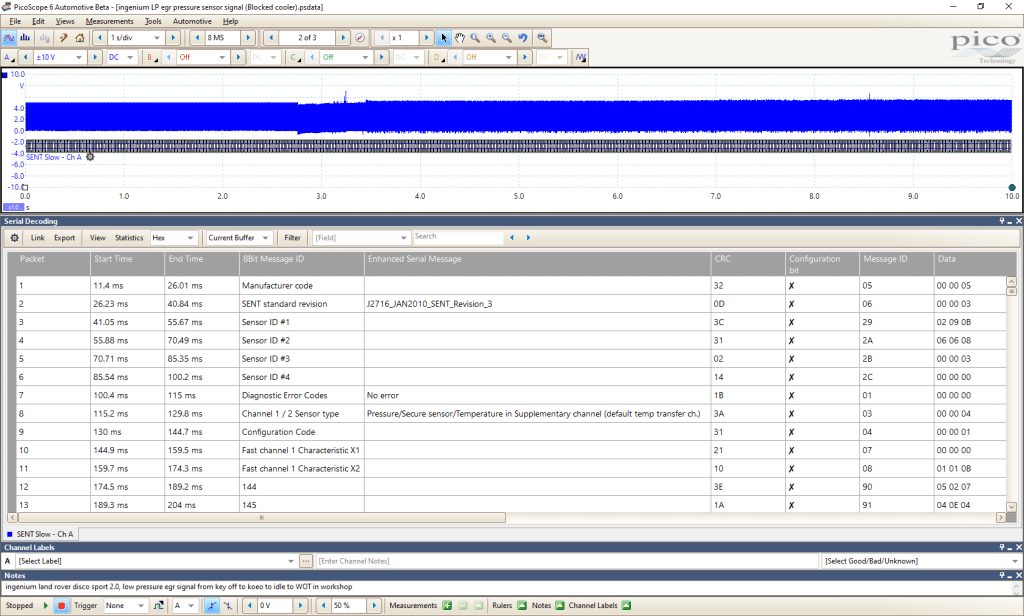The image size is (1024, 616).
Task: Go to the next waveform buffer arrow
Action: click(x=344, y=38)
